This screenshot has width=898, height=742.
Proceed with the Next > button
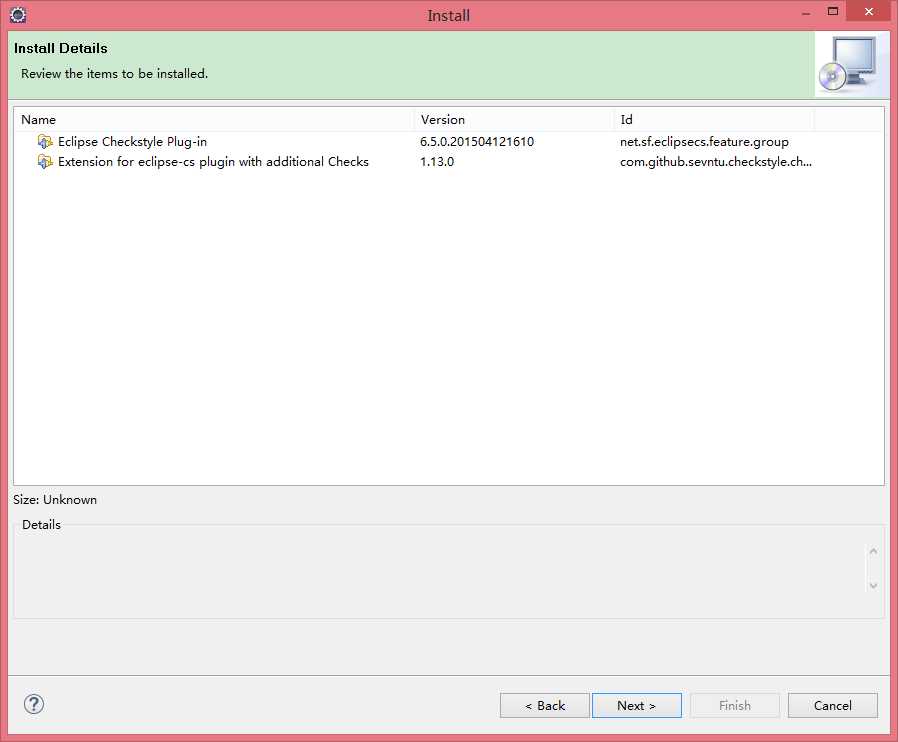(636, 705)
